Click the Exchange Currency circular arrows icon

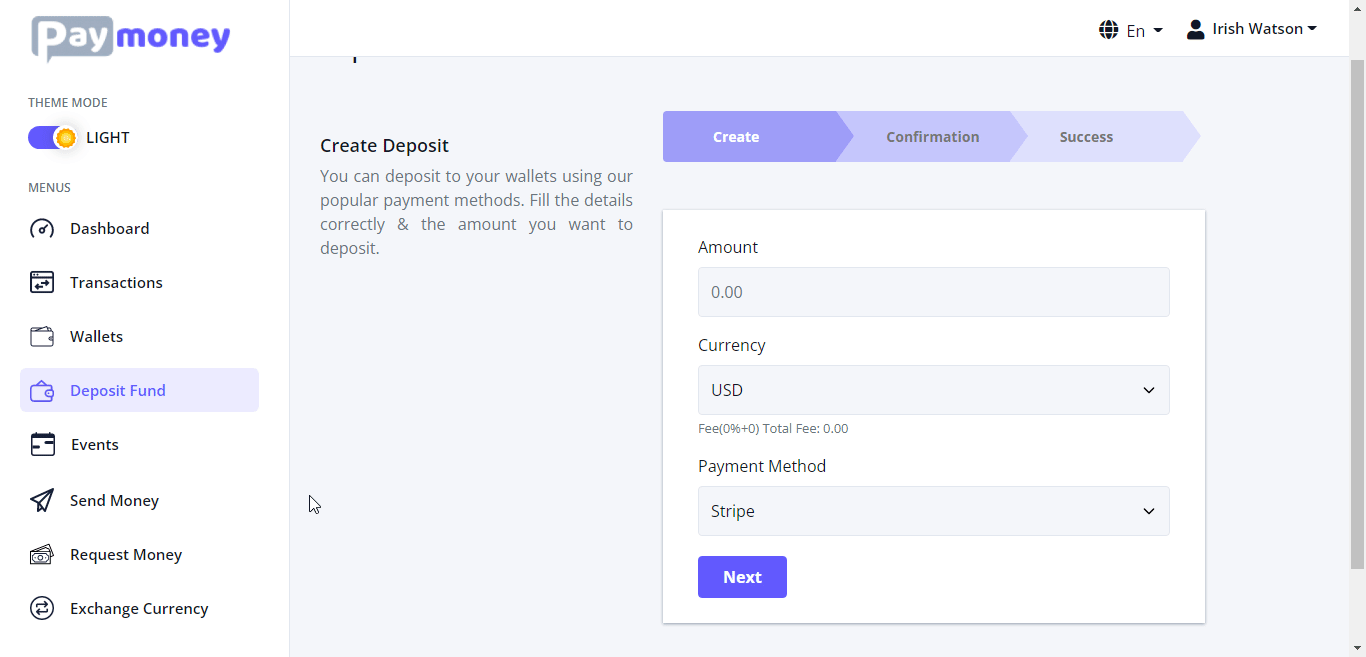point(42,609)
